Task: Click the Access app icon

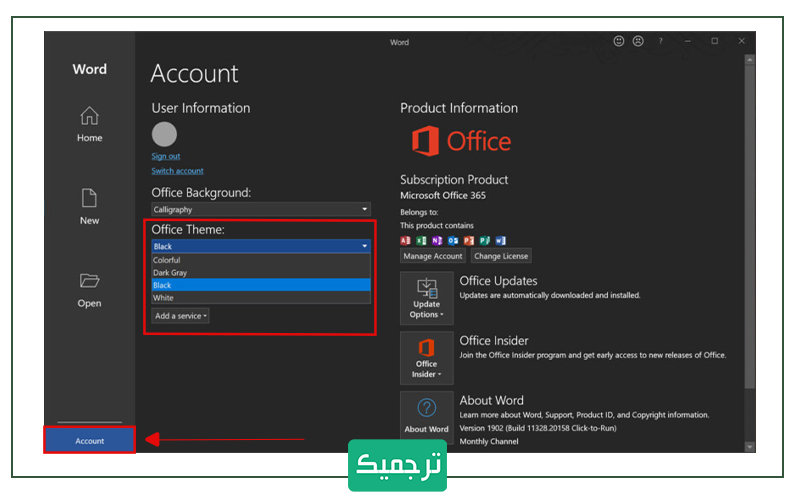Action: coord(405,240)
